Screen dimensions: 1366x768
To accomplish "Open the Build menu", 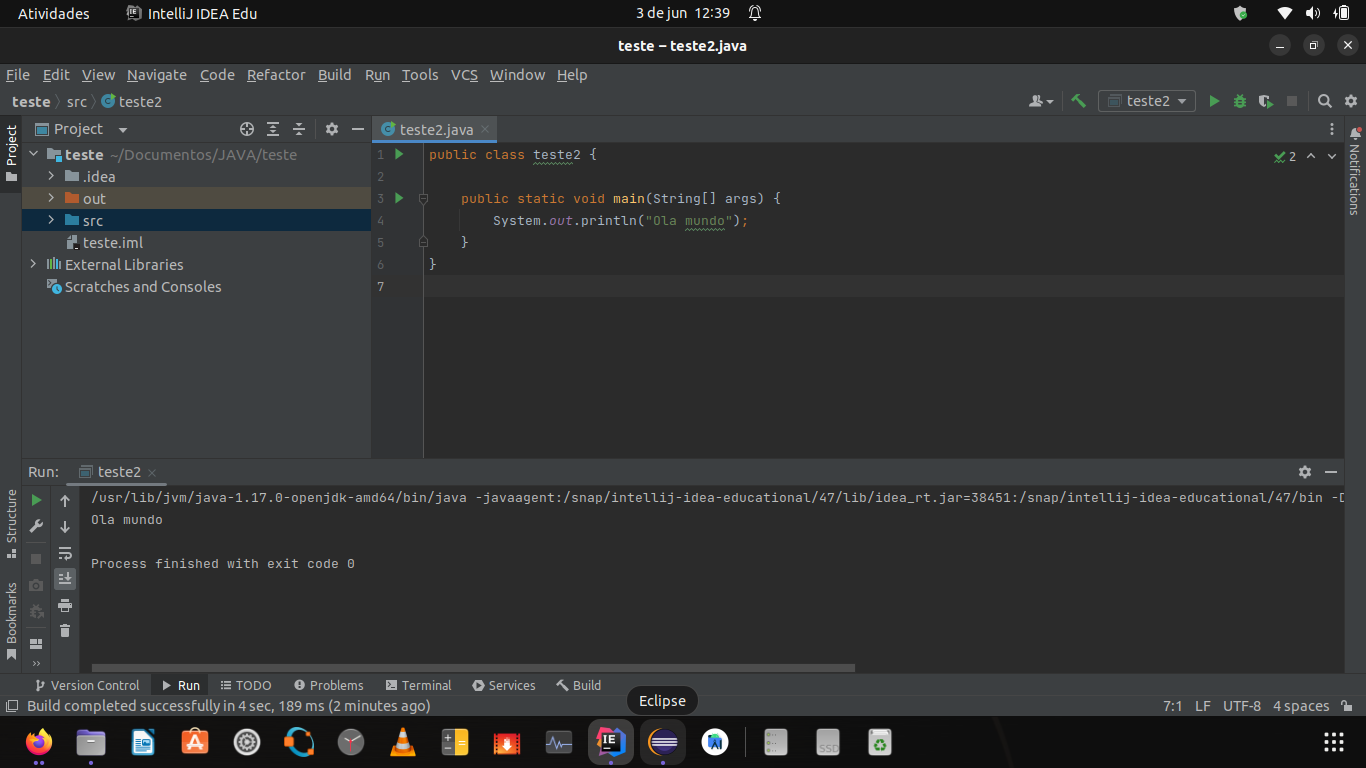I will pyautogui.click(x=335, y=75).
